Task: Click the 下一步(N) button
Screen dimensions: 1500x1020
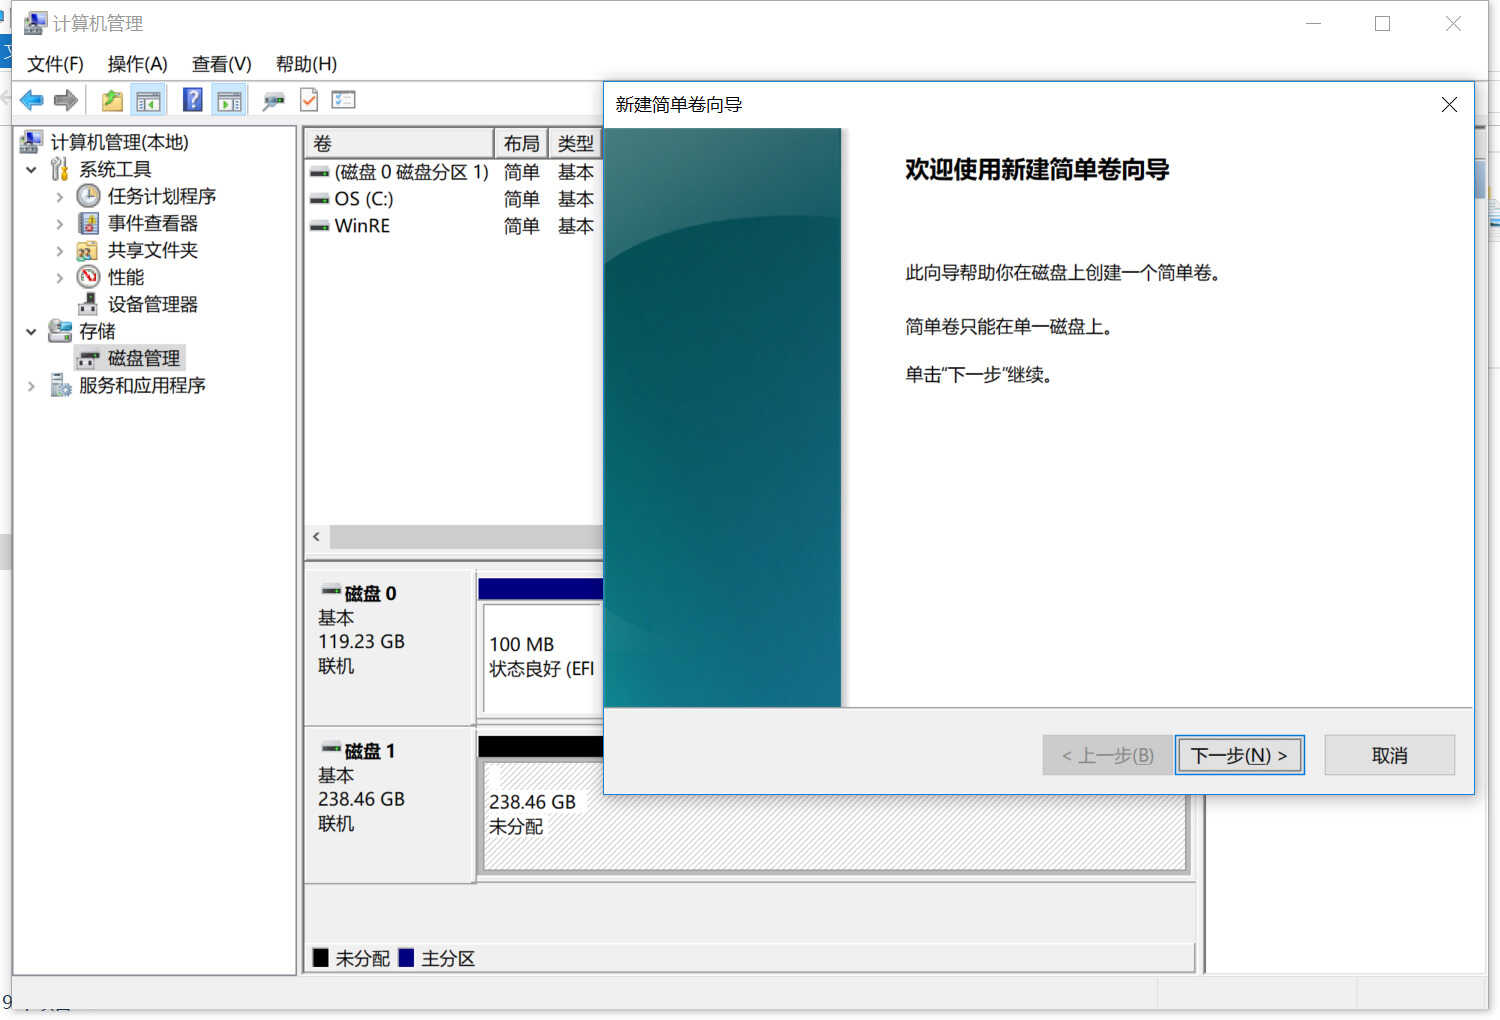Action: click(1239, 755)
